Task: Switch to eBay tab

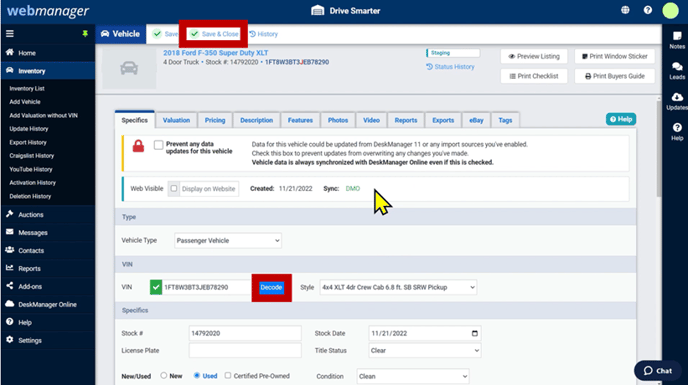Action: (x=476, y=120)
